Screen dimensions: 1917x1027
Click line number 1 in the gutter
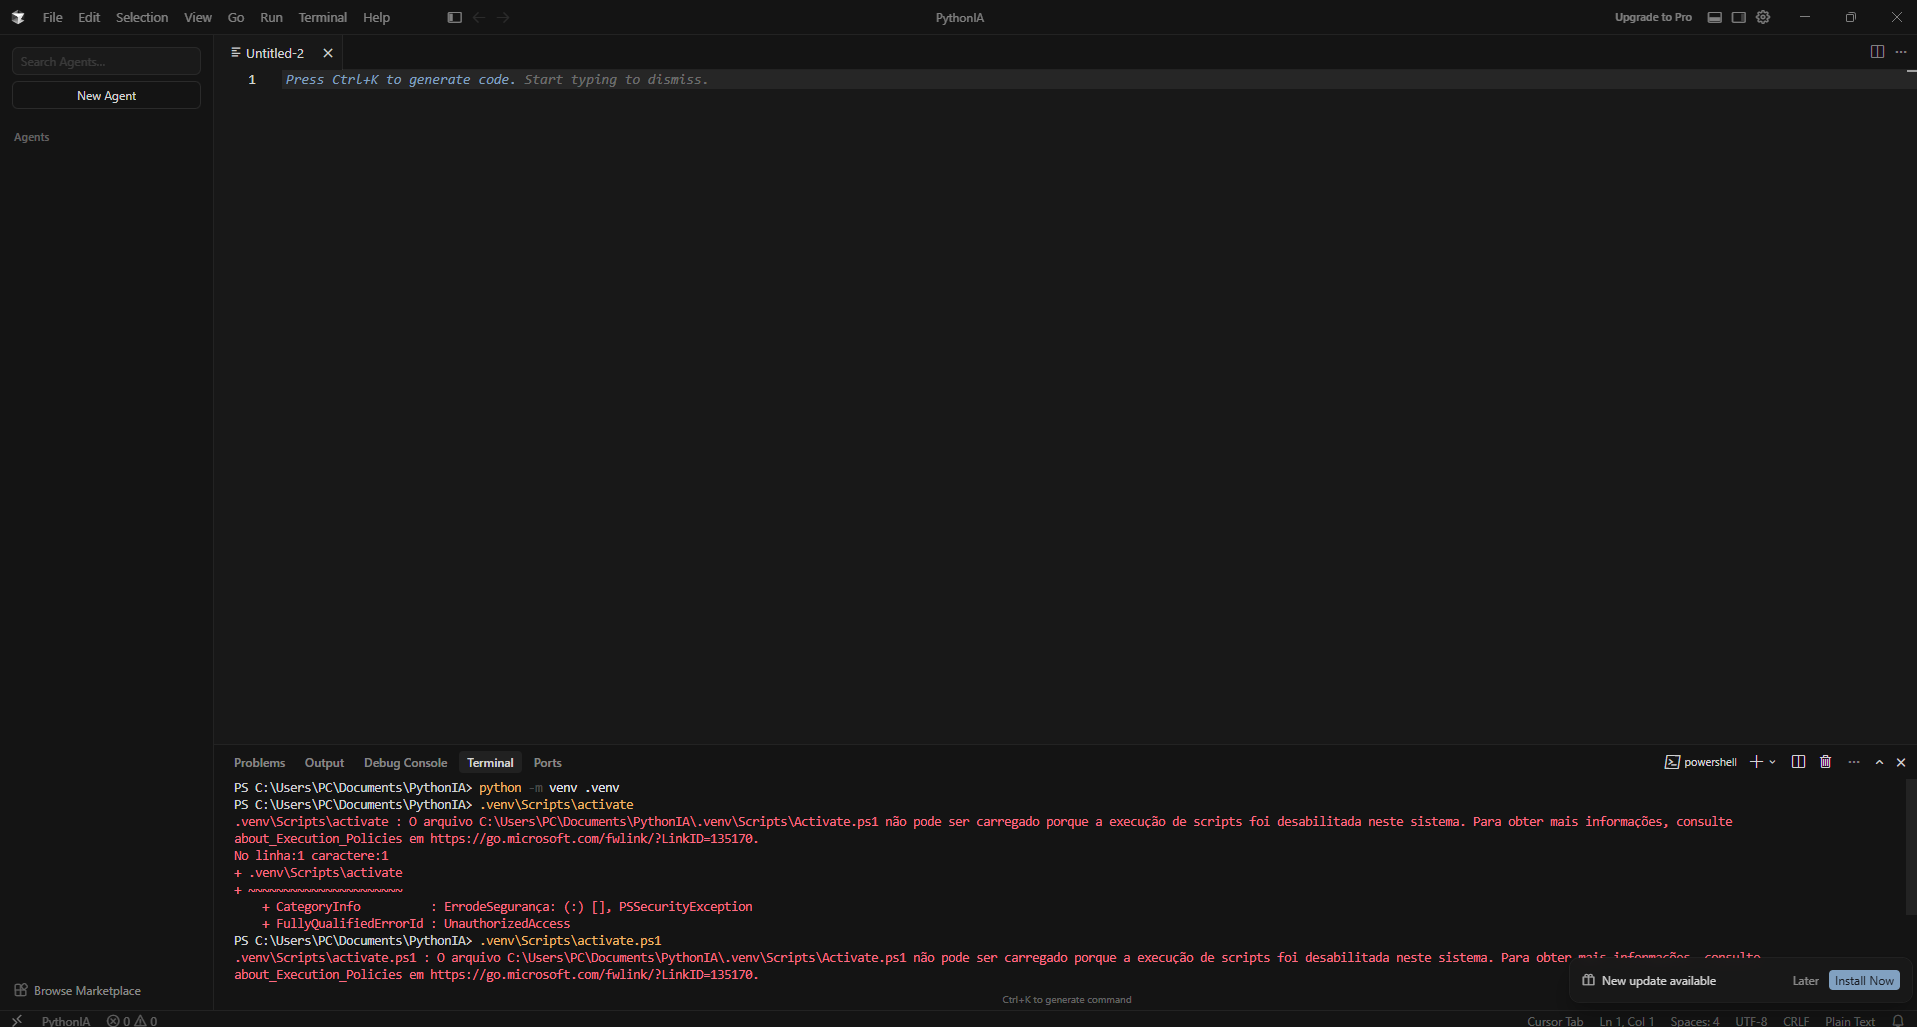click(252, 79)
